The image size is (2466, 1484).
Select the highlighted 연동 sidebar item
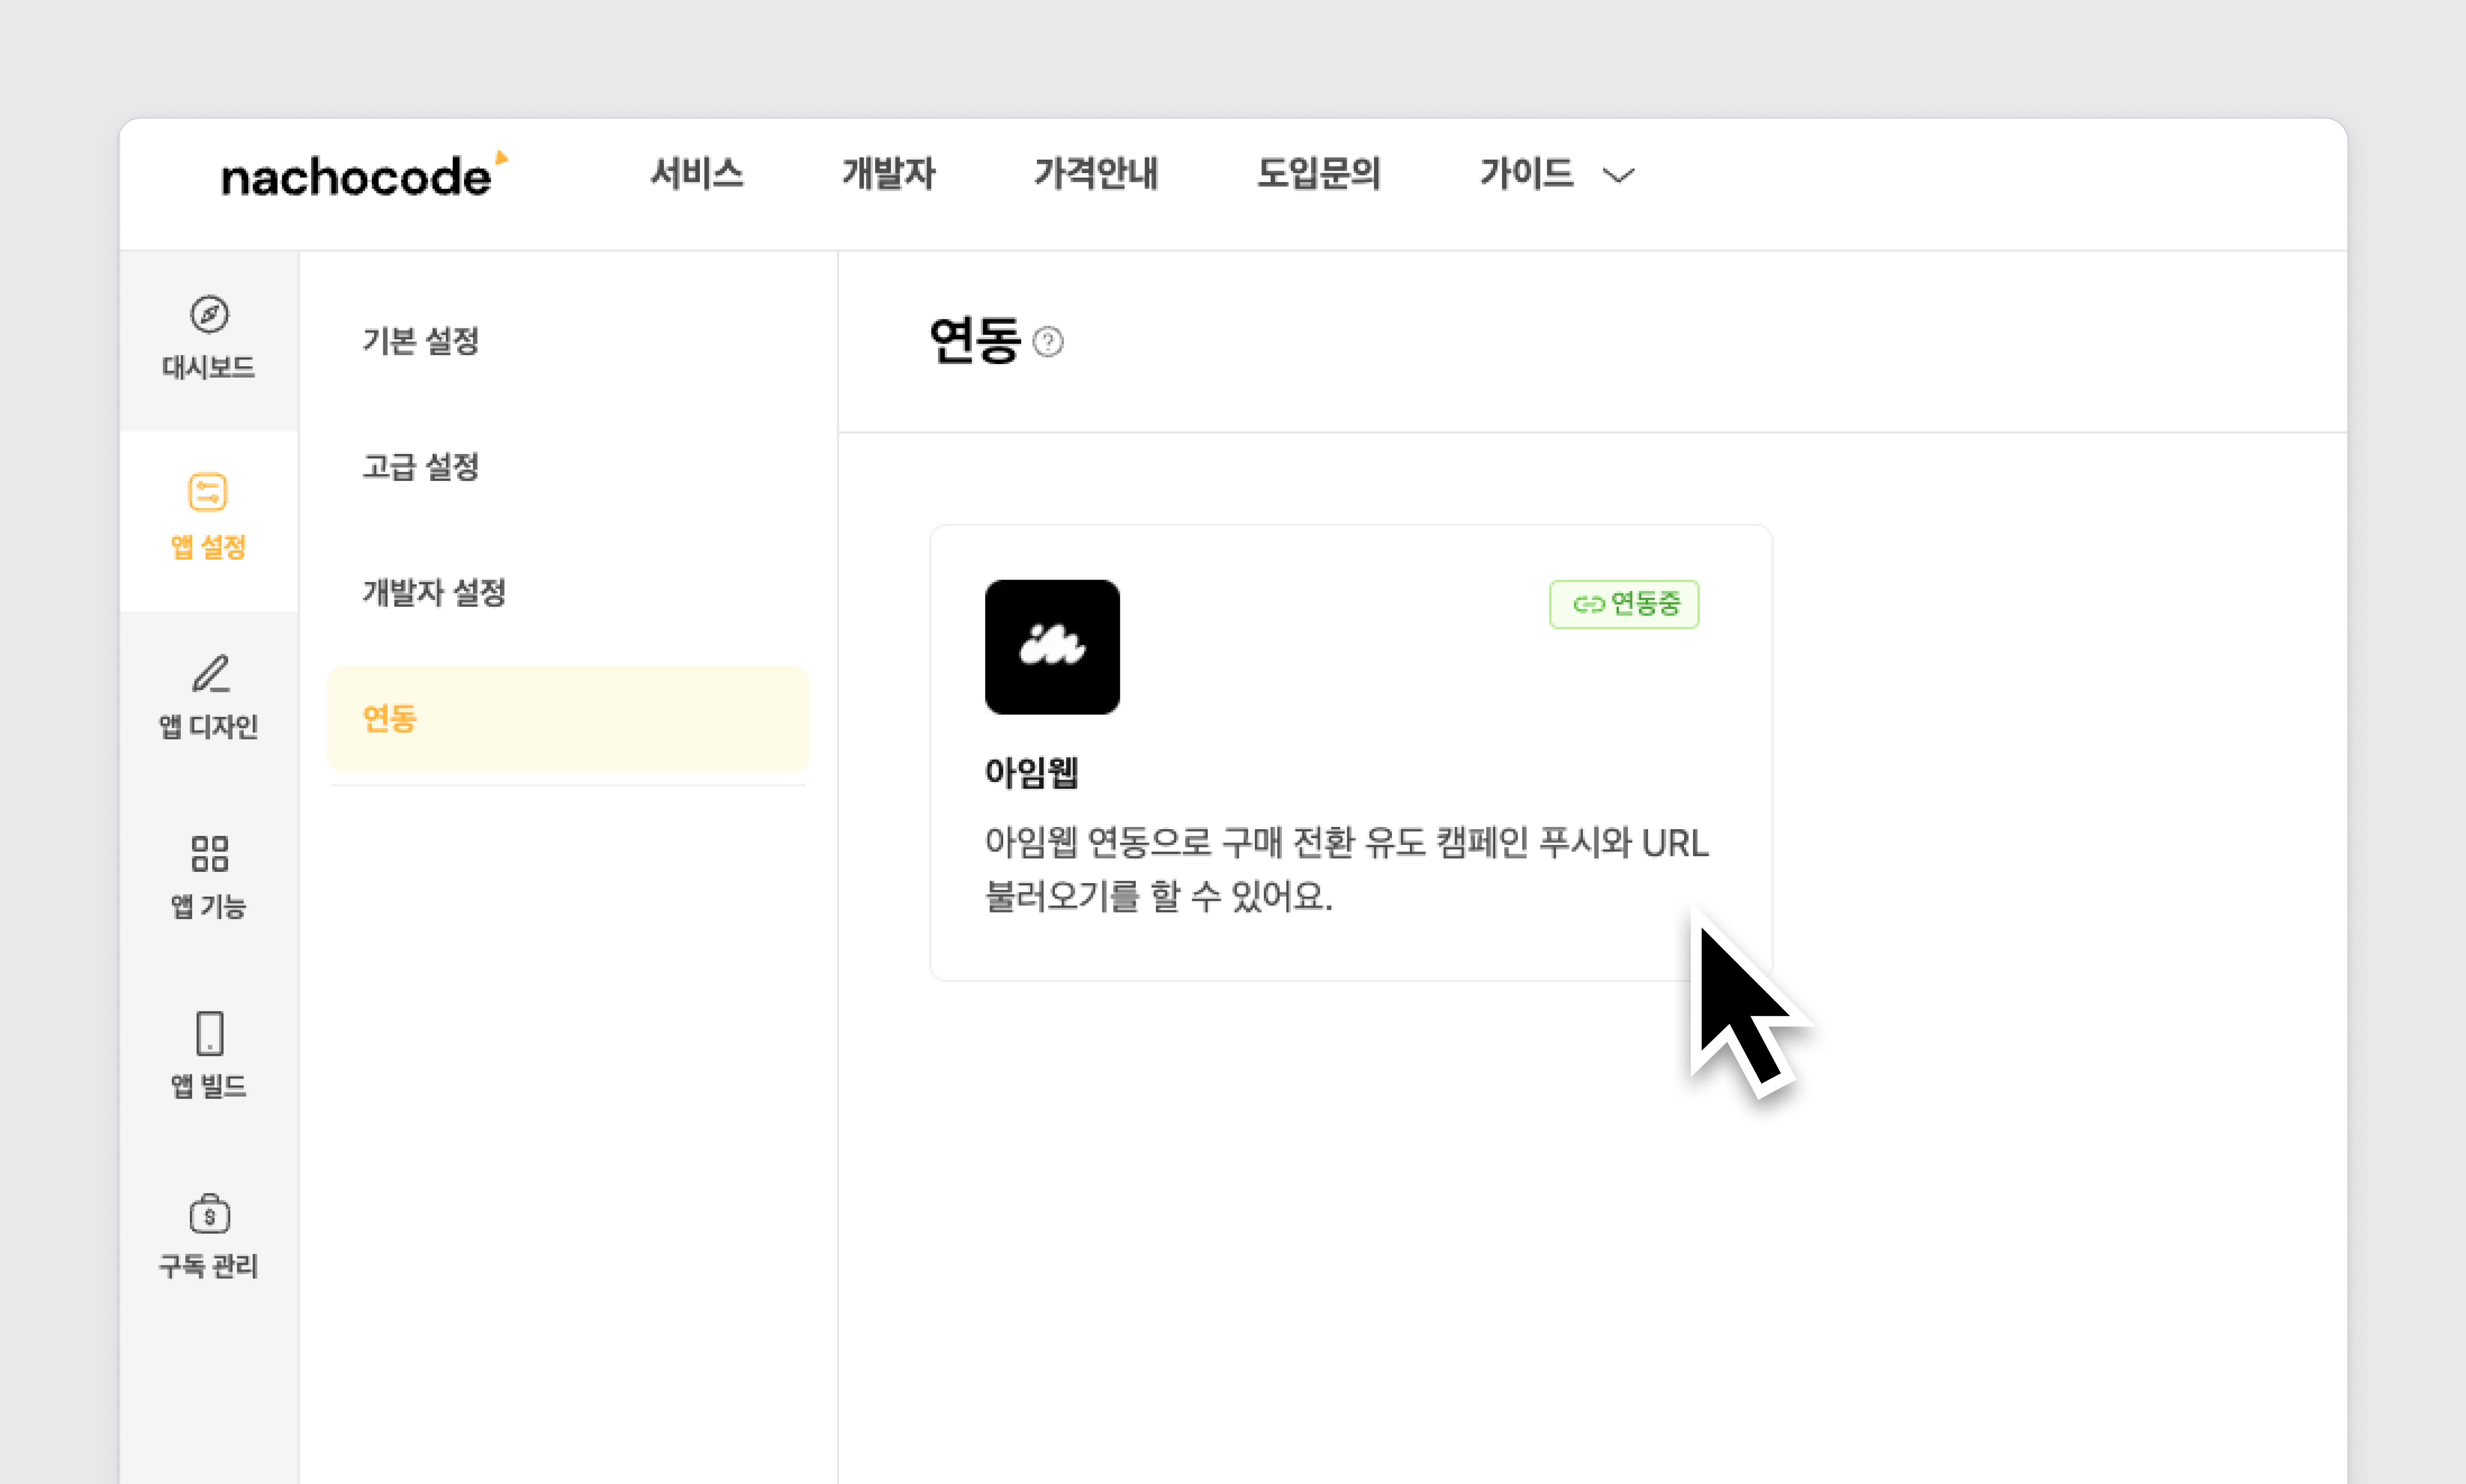(x=567, y=719)
